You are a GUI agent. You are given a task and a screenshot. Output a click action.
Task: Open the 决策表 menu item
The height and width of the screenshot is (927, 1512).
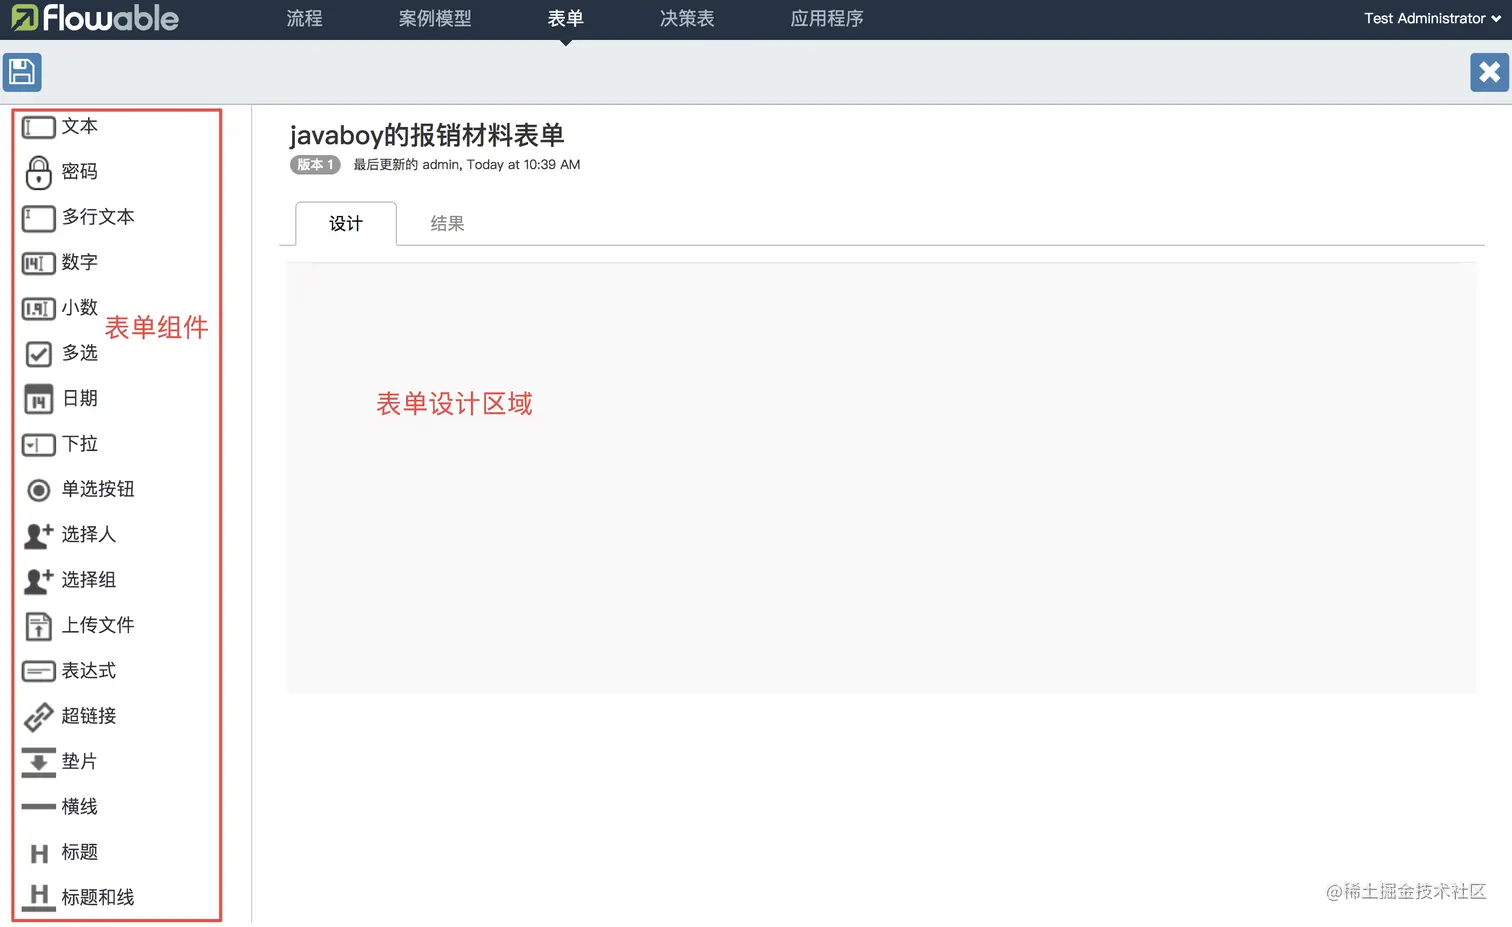686,18
